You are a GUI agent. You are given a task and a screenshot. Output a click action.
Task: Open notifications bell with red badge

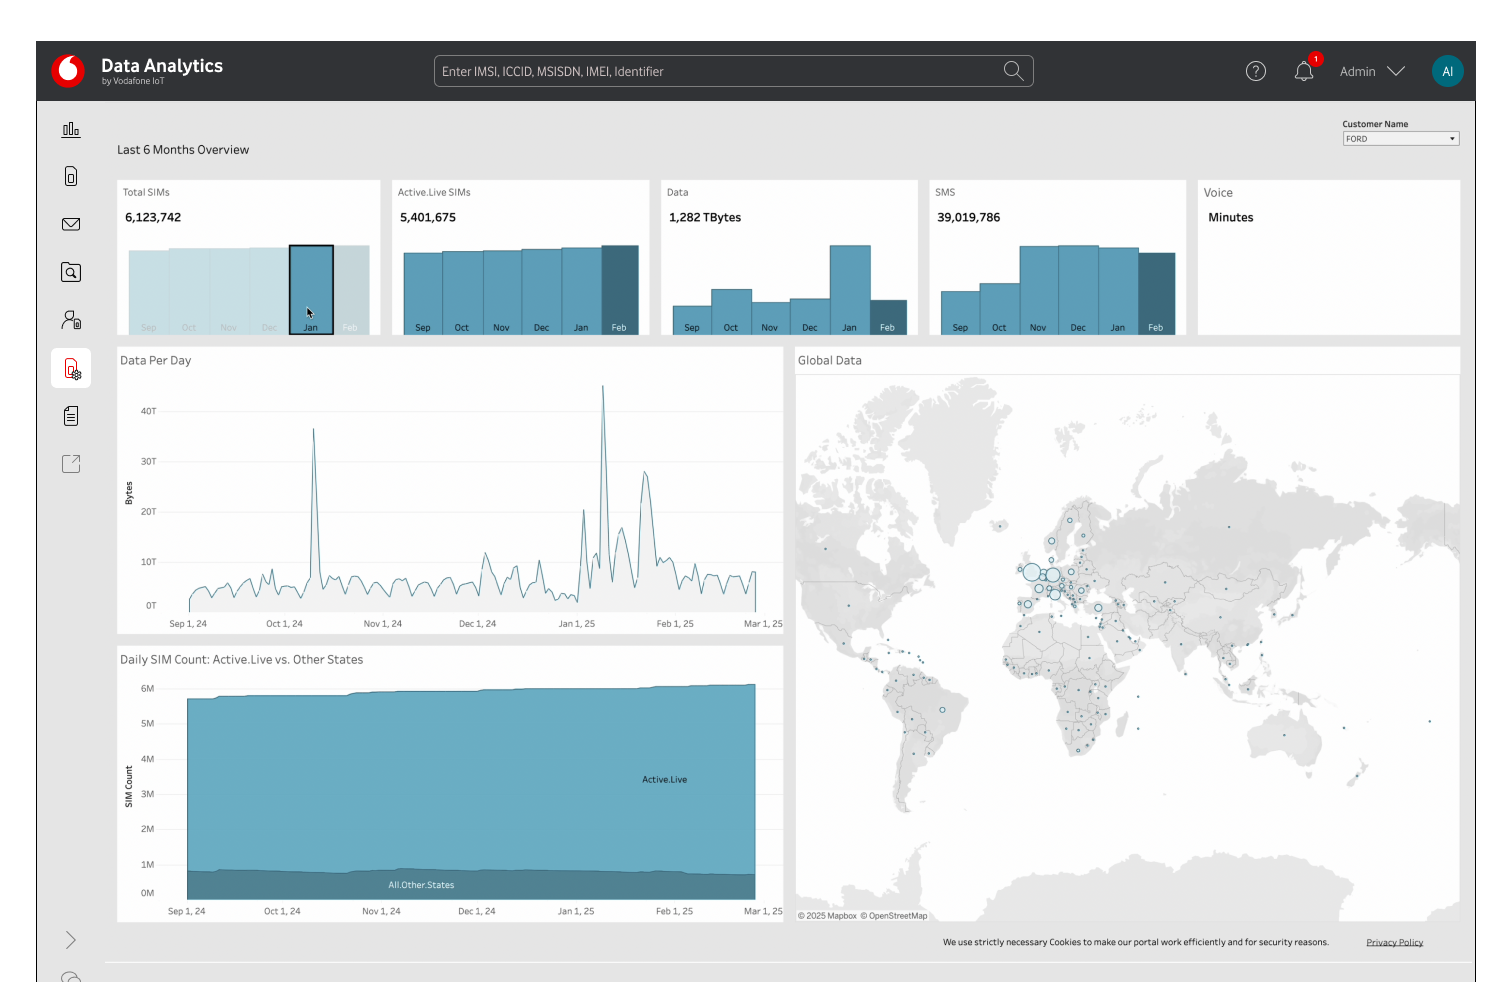pos(1304,71)
